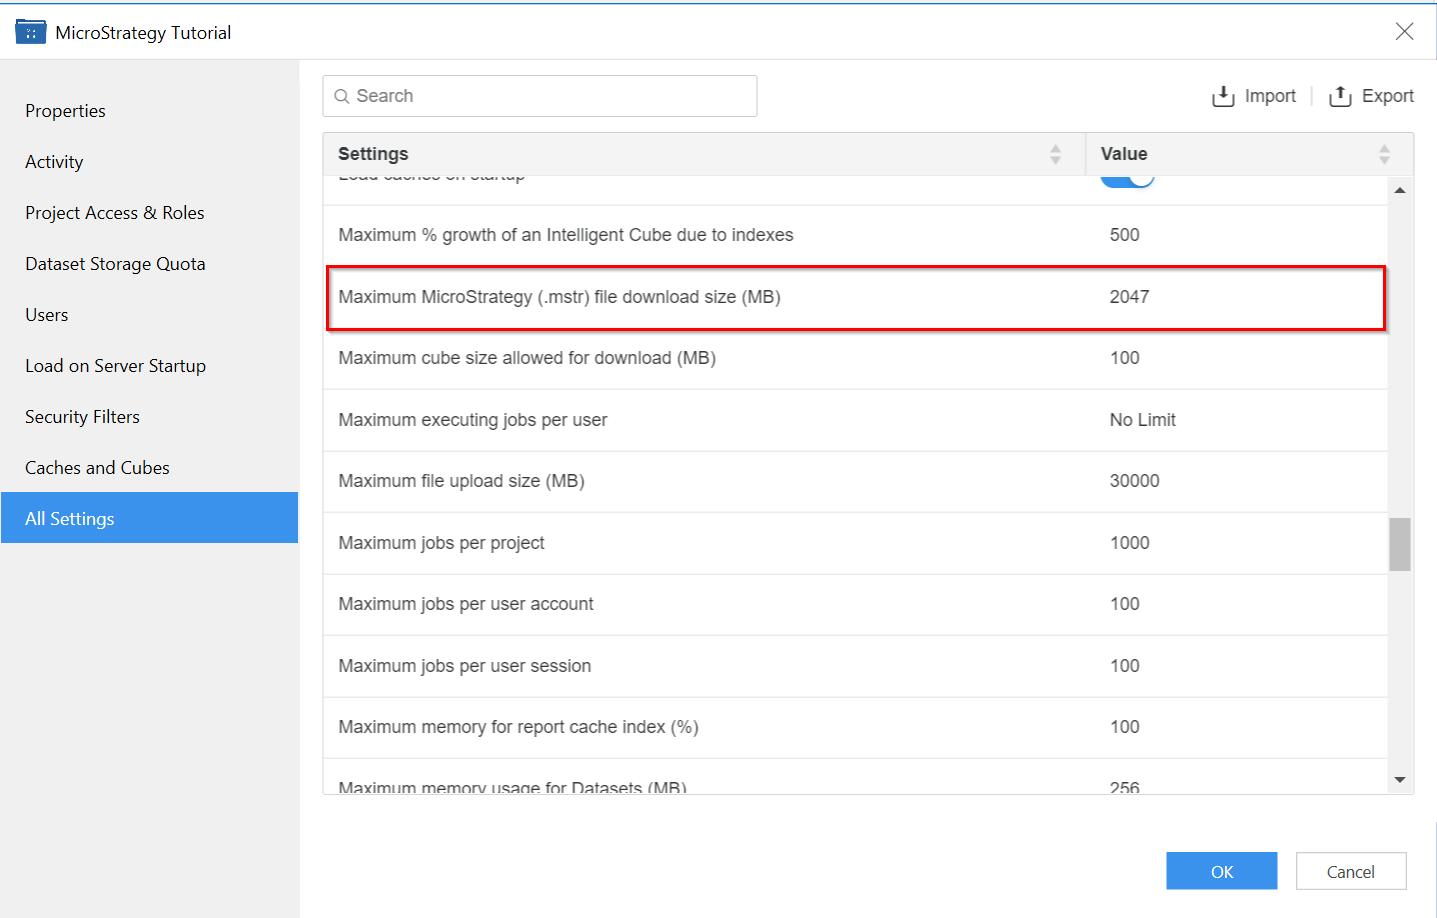The image size is (1437, 918).
Task: Click the settings list scrollbar thumb
Action: coord(1400,544)
